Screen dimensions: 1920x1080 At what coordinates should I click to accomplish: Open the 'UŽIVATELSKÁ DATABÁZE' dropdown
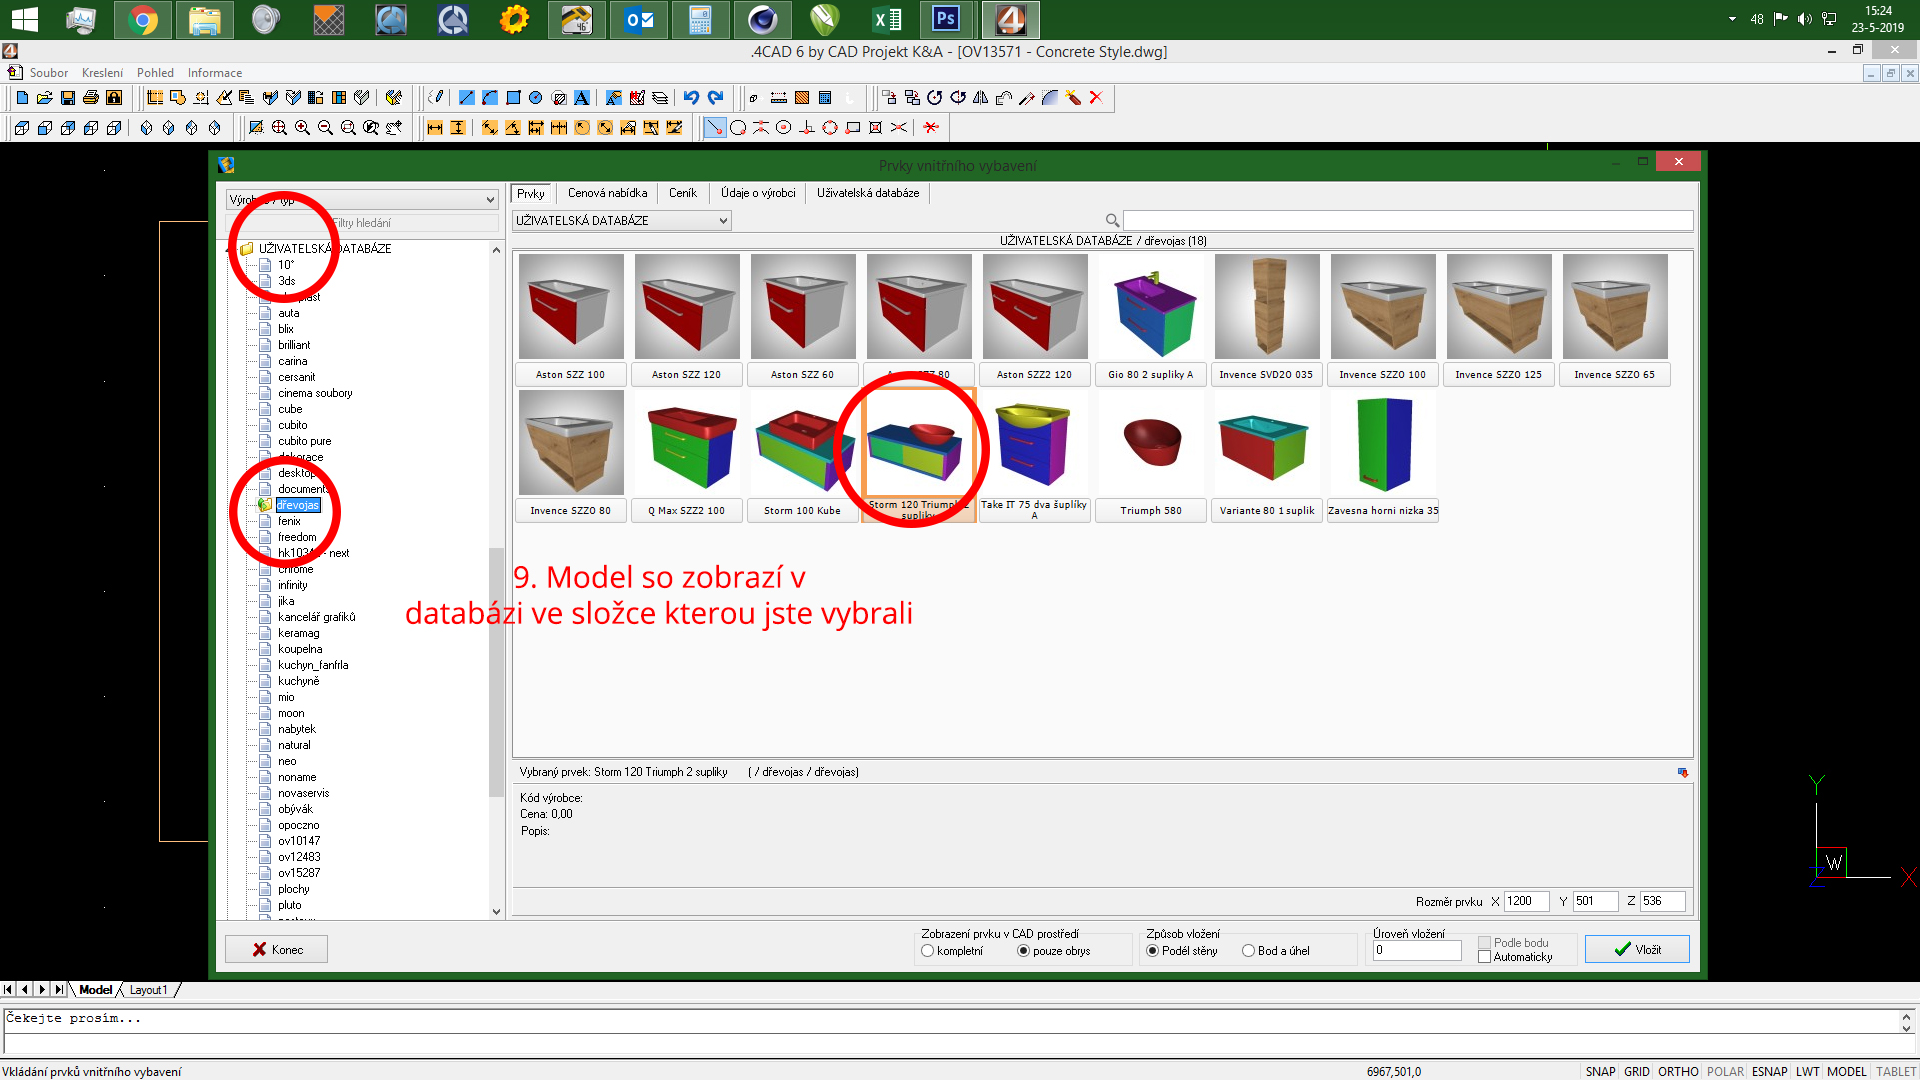coord(621,221)
